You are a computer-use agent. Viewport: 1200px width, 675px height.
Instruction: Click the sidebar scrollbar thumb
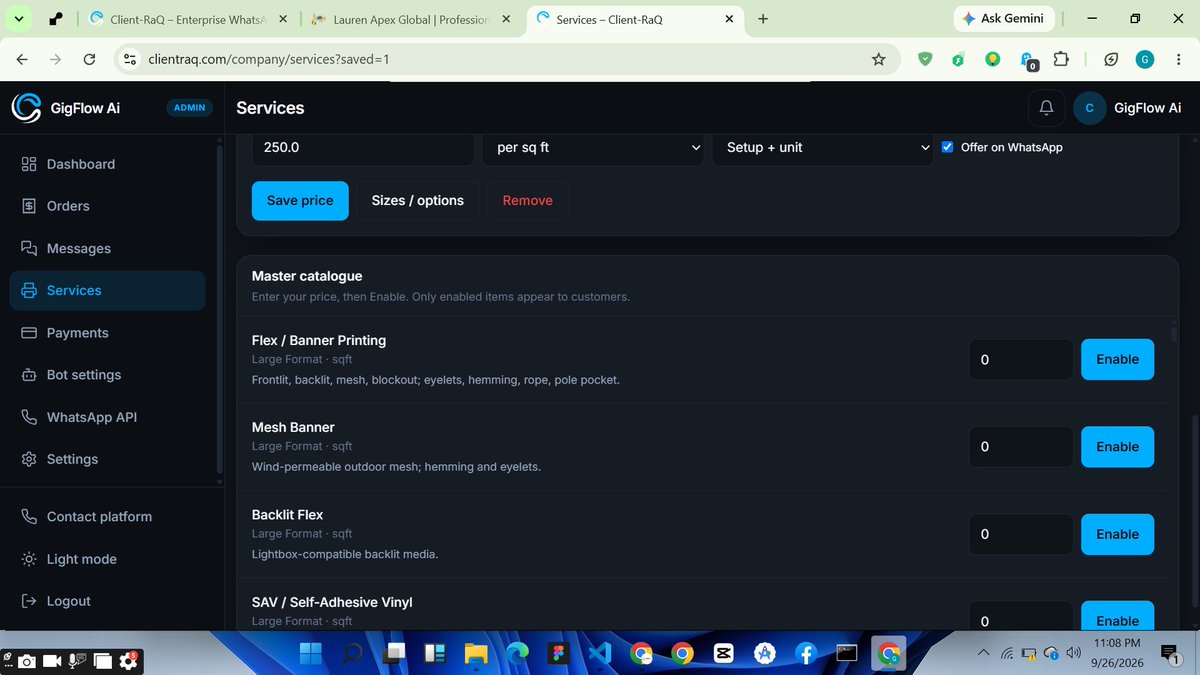click(220, 312)
